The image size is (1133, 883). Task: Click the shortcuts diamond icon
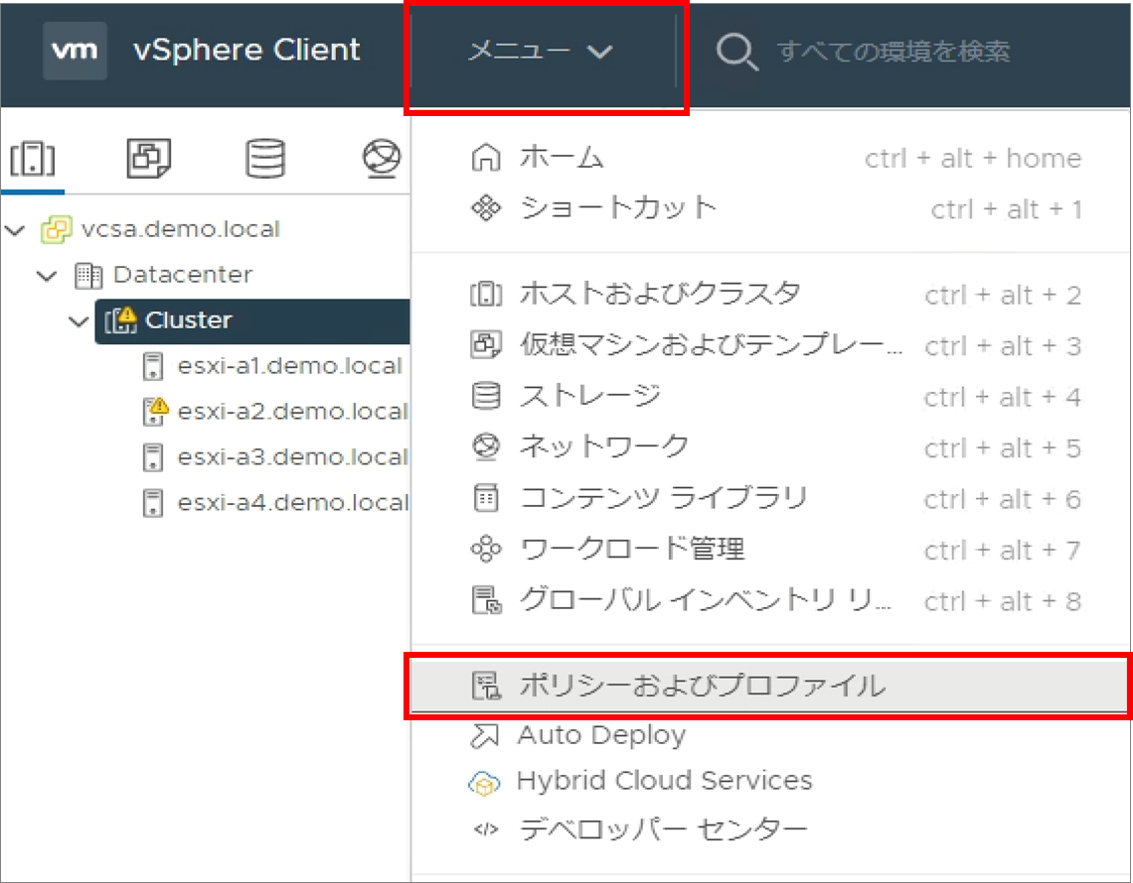click(486, 208)
